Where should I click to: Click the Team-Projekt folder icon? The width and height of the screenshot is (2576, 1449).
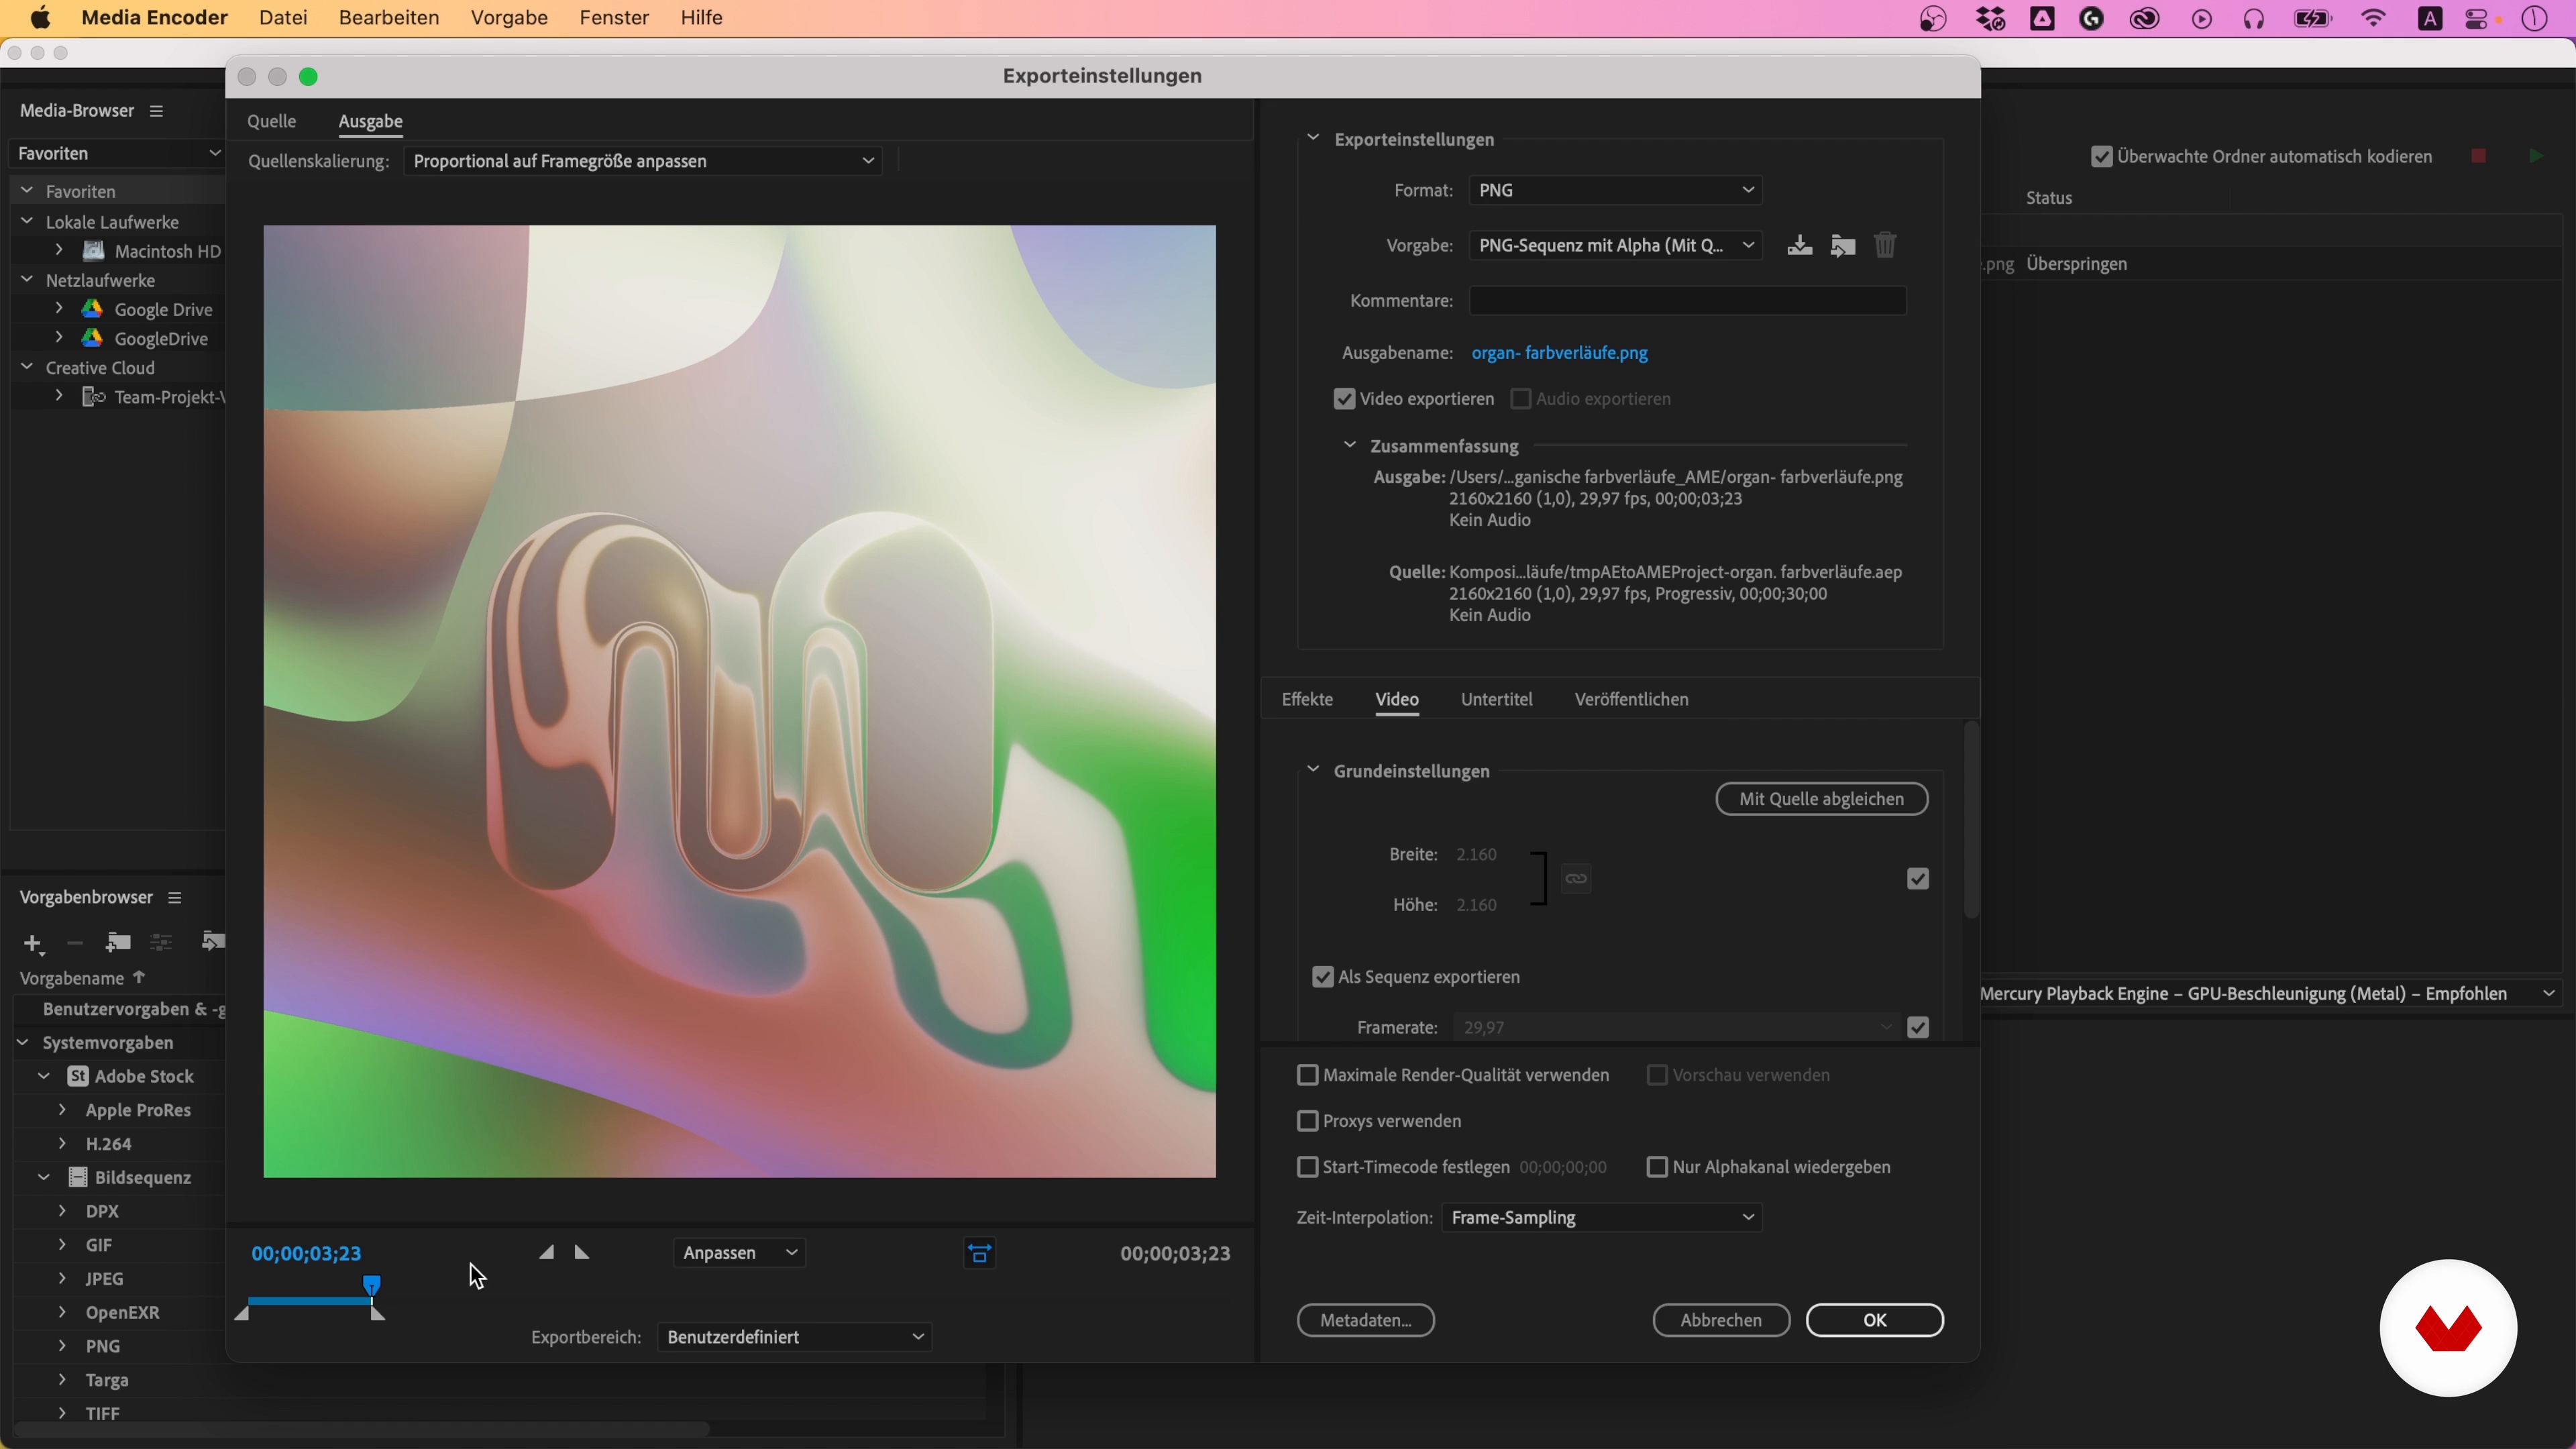(x=93, y=397)
